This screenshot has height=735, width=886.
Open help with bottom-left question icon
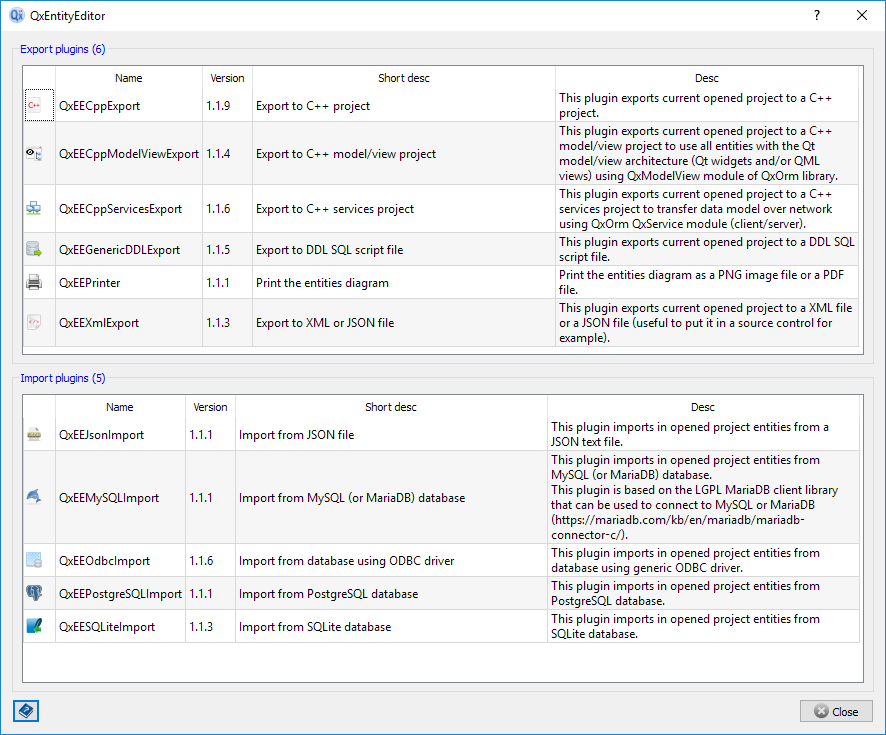(x=26, y=711)
